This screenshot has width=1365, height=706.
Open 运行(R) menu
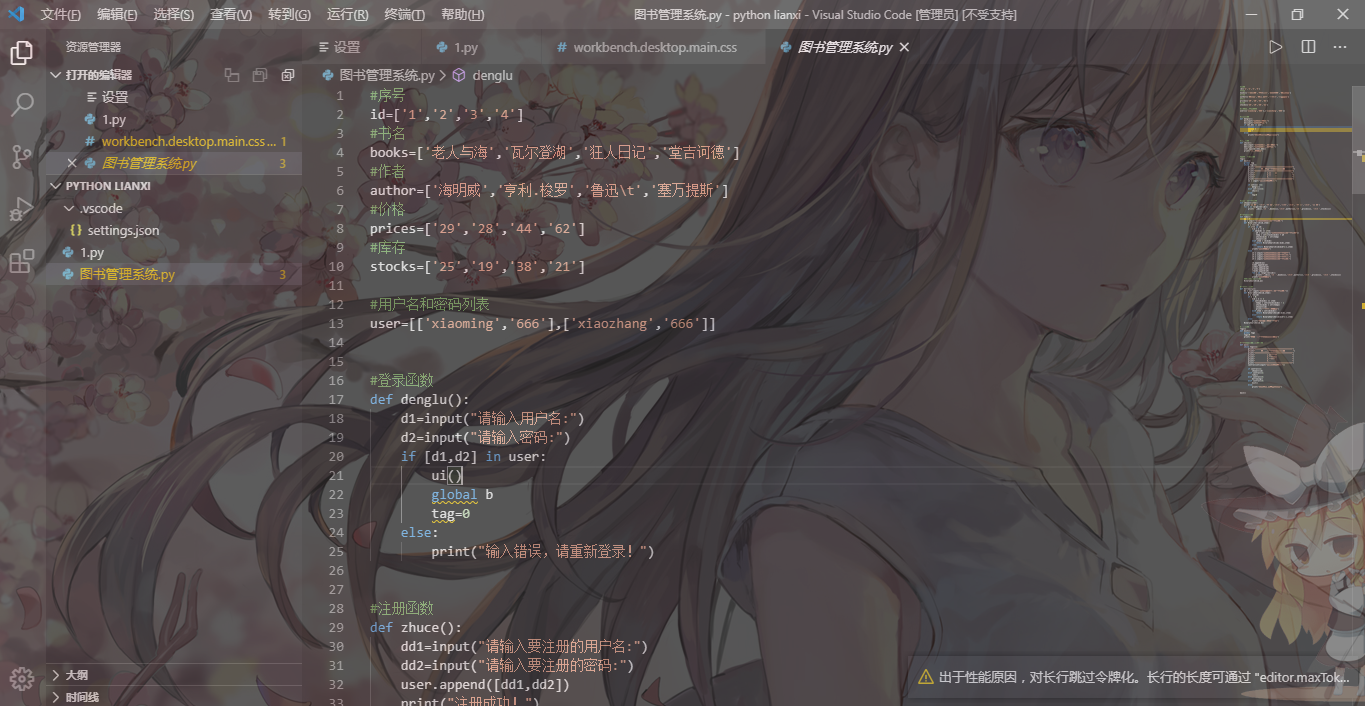[x=348, y=14]
